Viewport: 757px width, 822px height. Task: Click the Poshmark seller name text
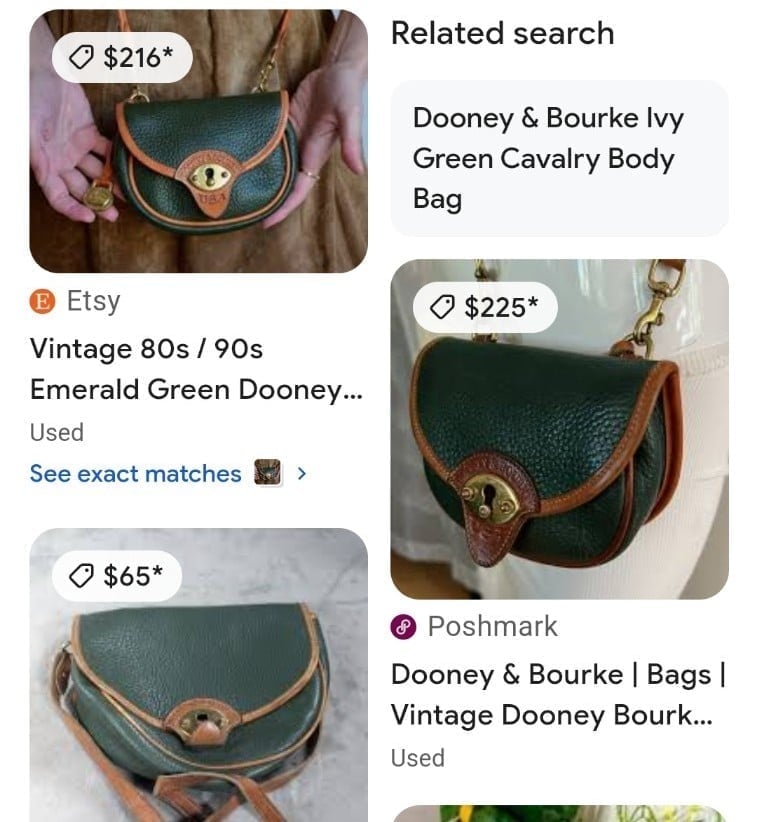(x=493, y=626)
